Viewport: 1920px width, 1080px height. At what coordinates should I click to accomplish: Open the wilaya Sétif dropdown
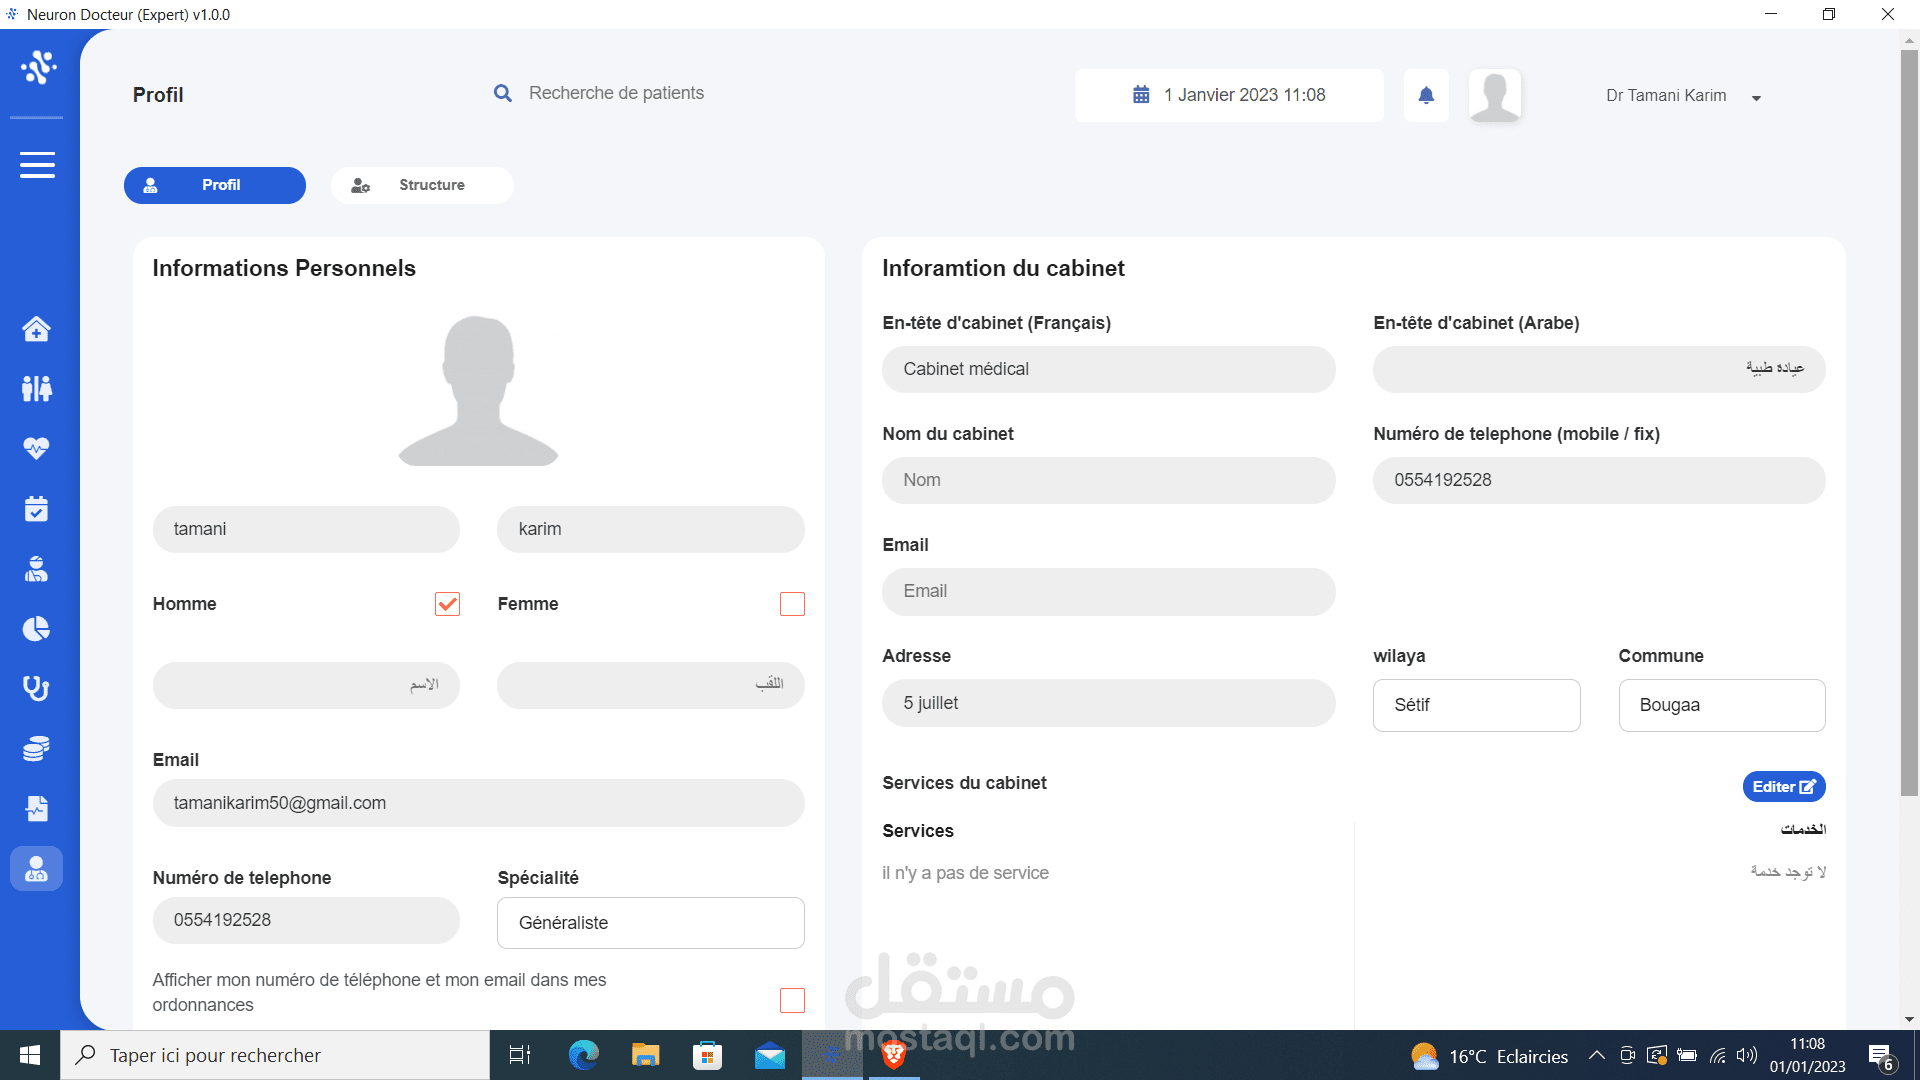coord(1476,705)
